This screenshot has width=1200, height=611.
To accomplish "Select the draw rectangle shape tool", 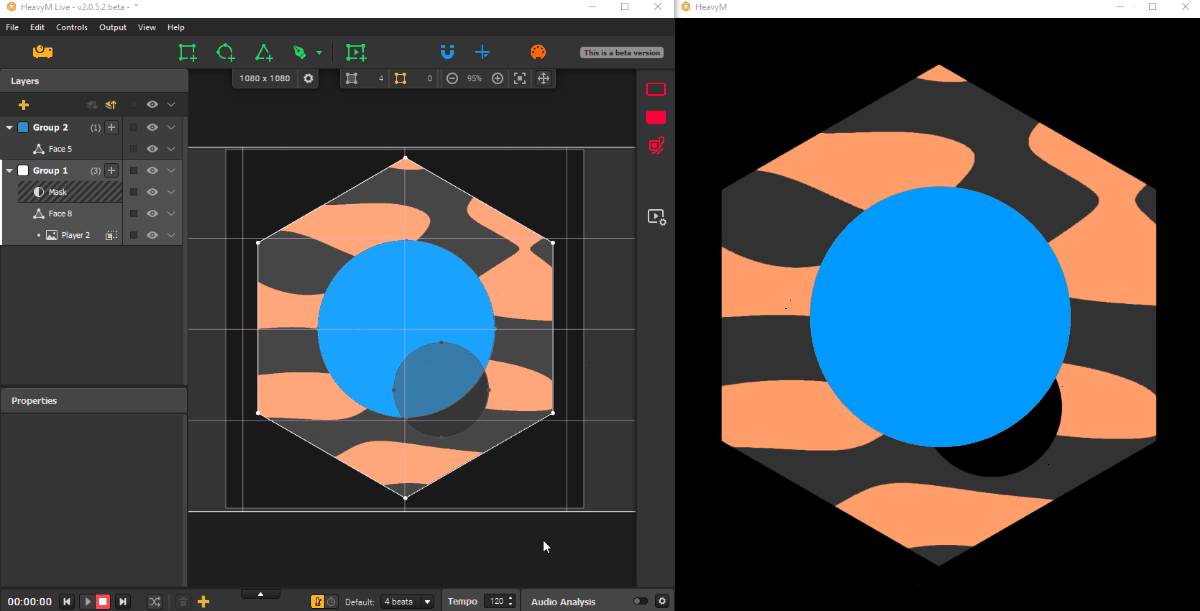I will (187, 53).
